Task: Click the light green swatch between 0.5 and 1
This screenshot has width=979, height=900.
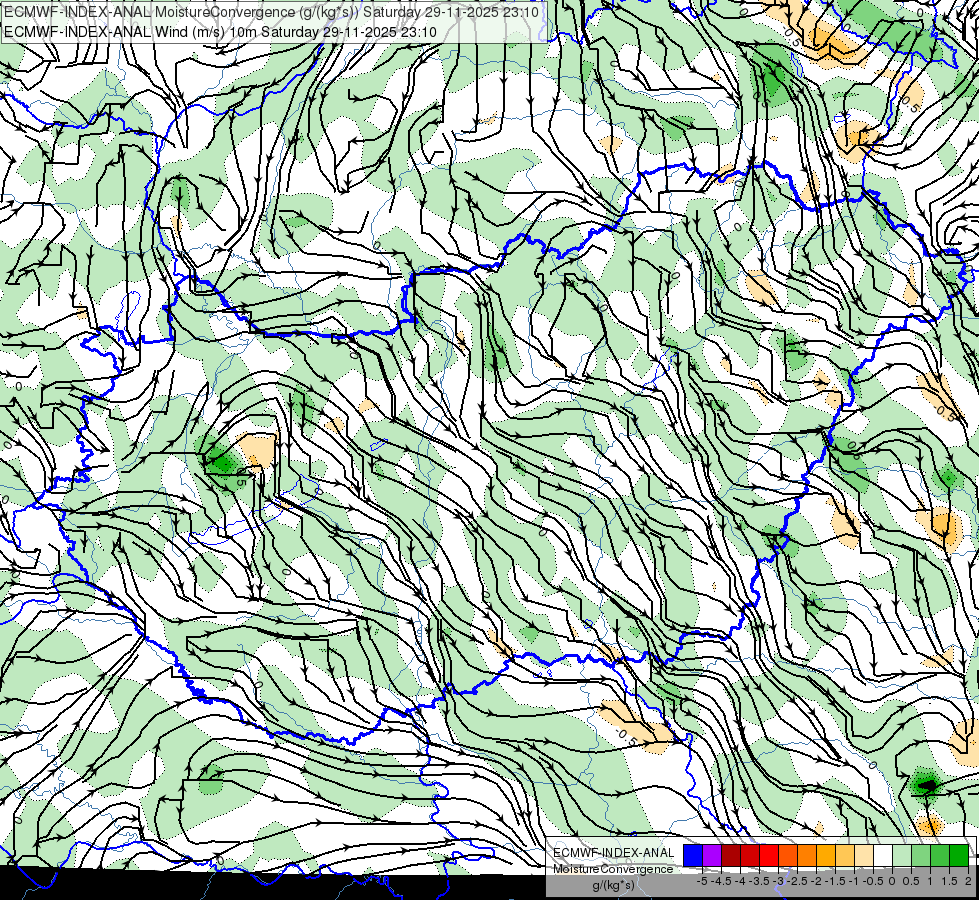Action: [x=921, y=855]
